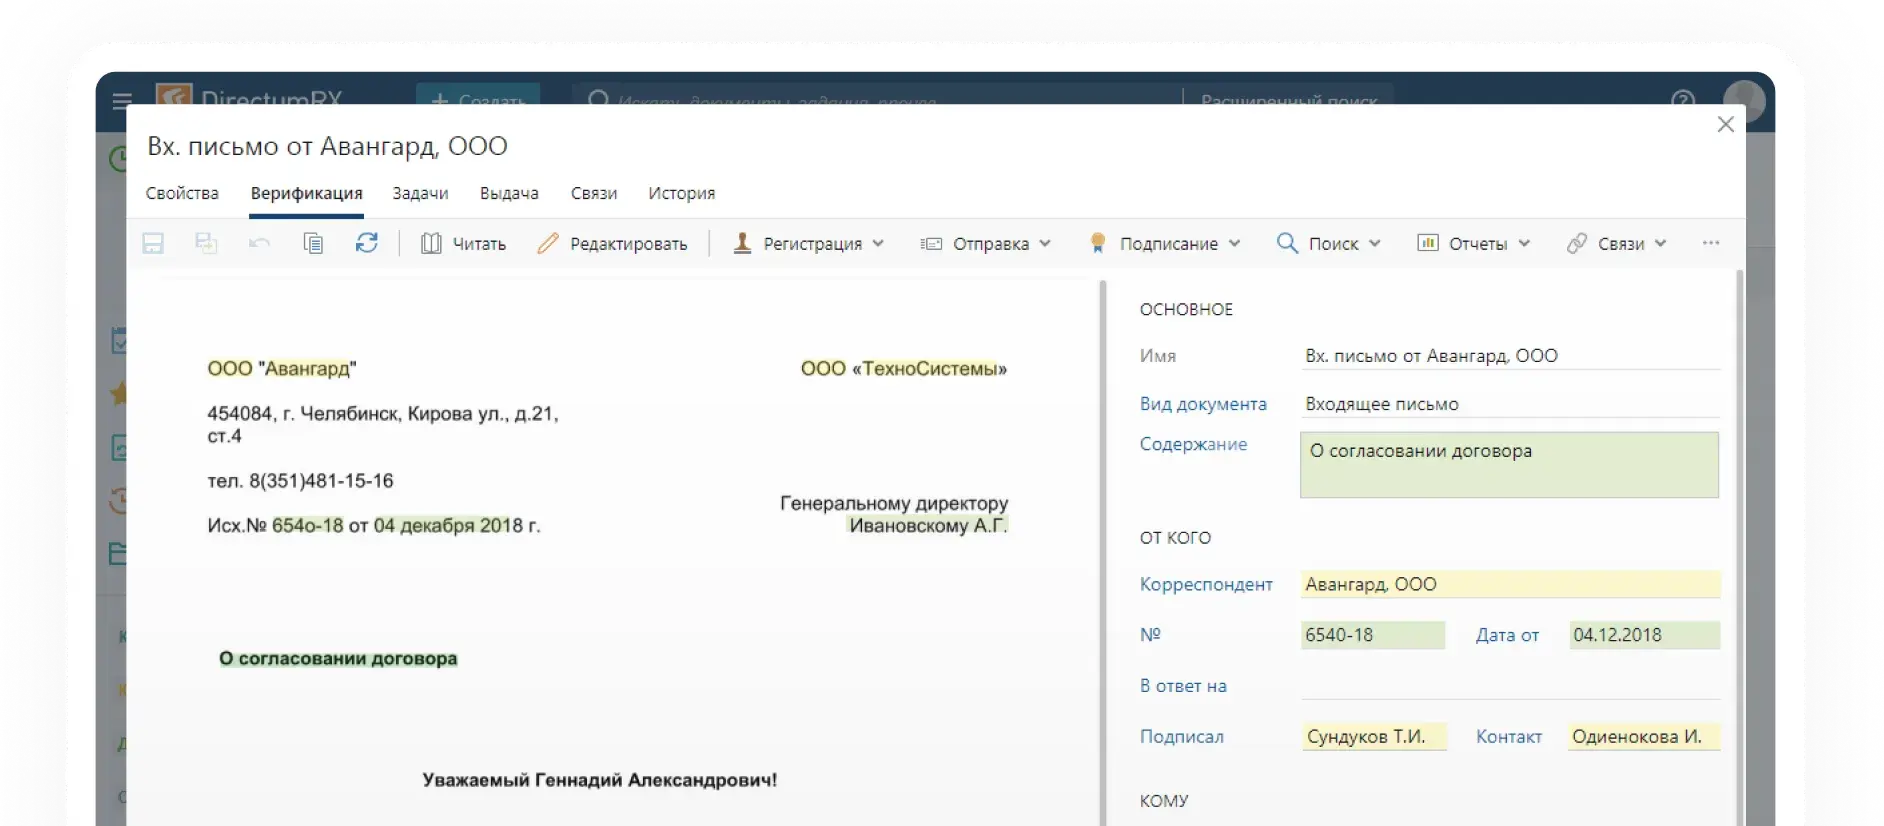Select the Верификация tab
The image size is (1884, 826).
pyautogui.click(x=307, y=193)
